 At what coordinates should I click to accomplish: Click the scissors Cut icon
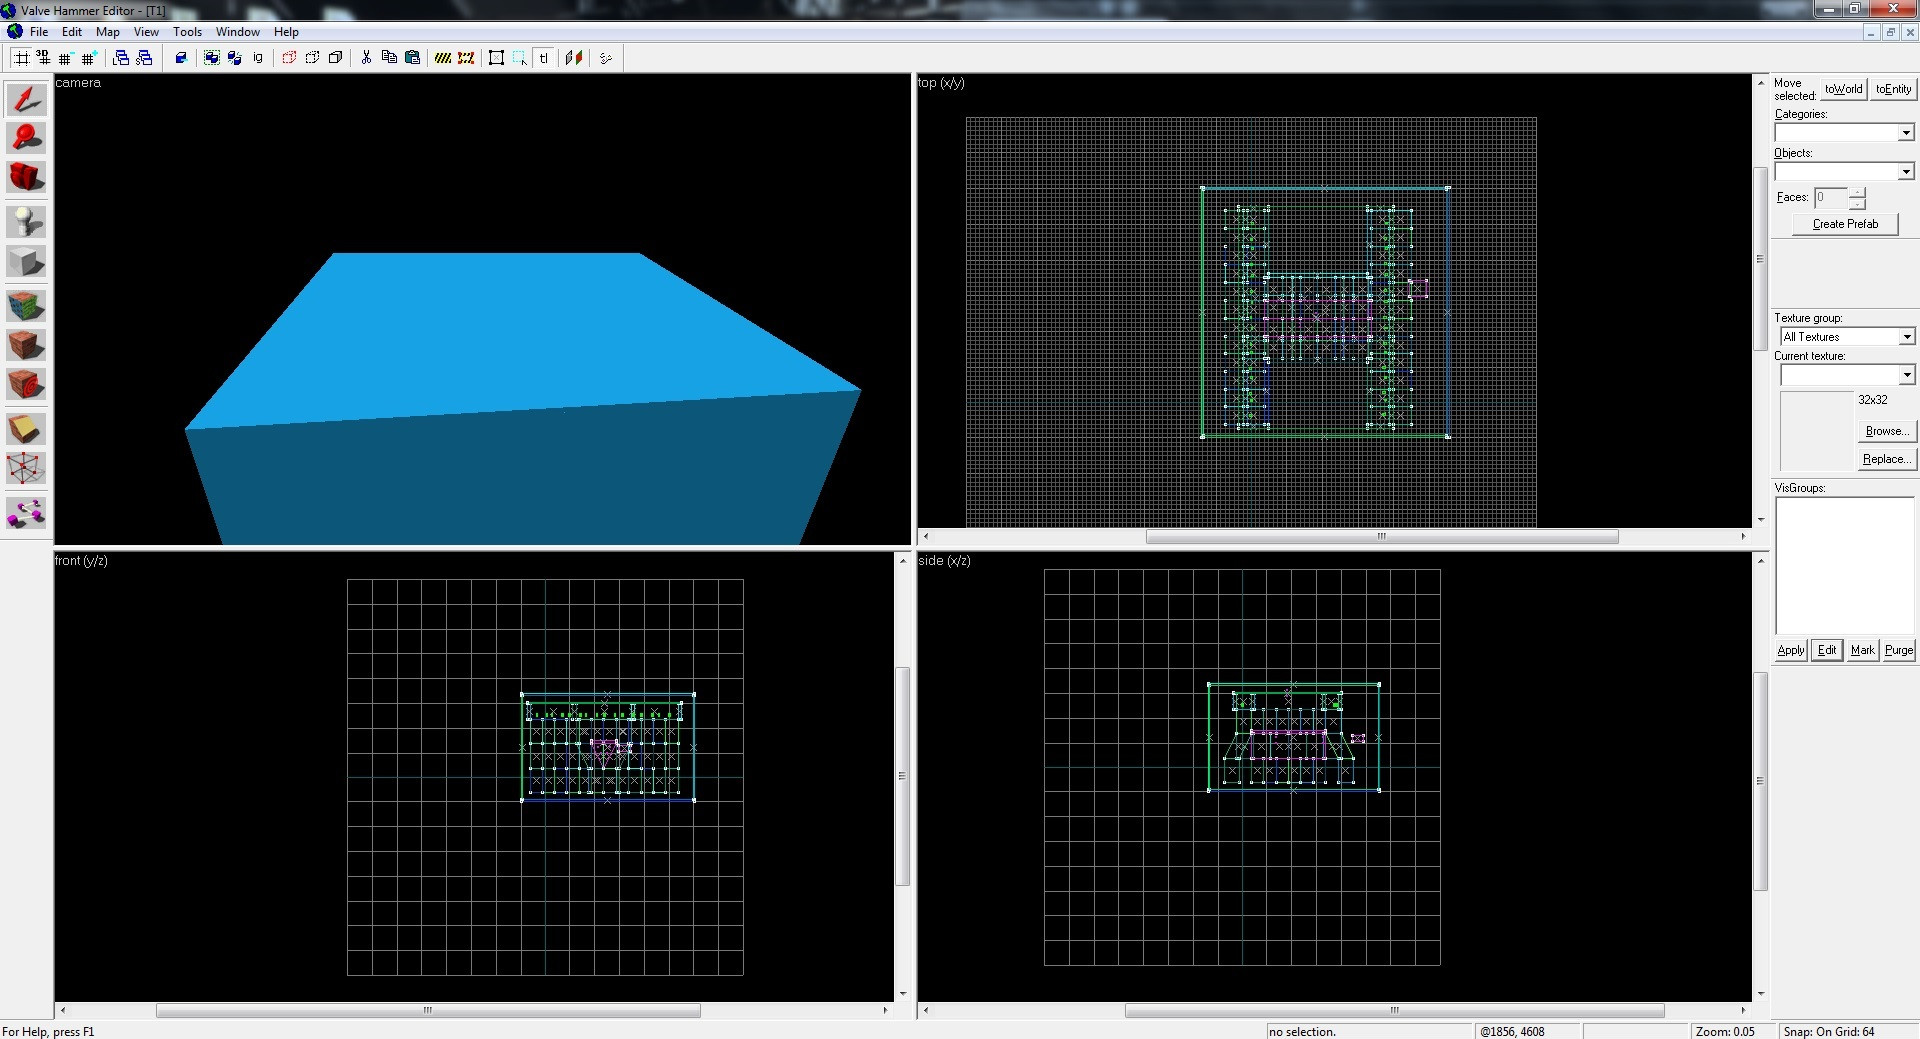click(x=366, y=58)
